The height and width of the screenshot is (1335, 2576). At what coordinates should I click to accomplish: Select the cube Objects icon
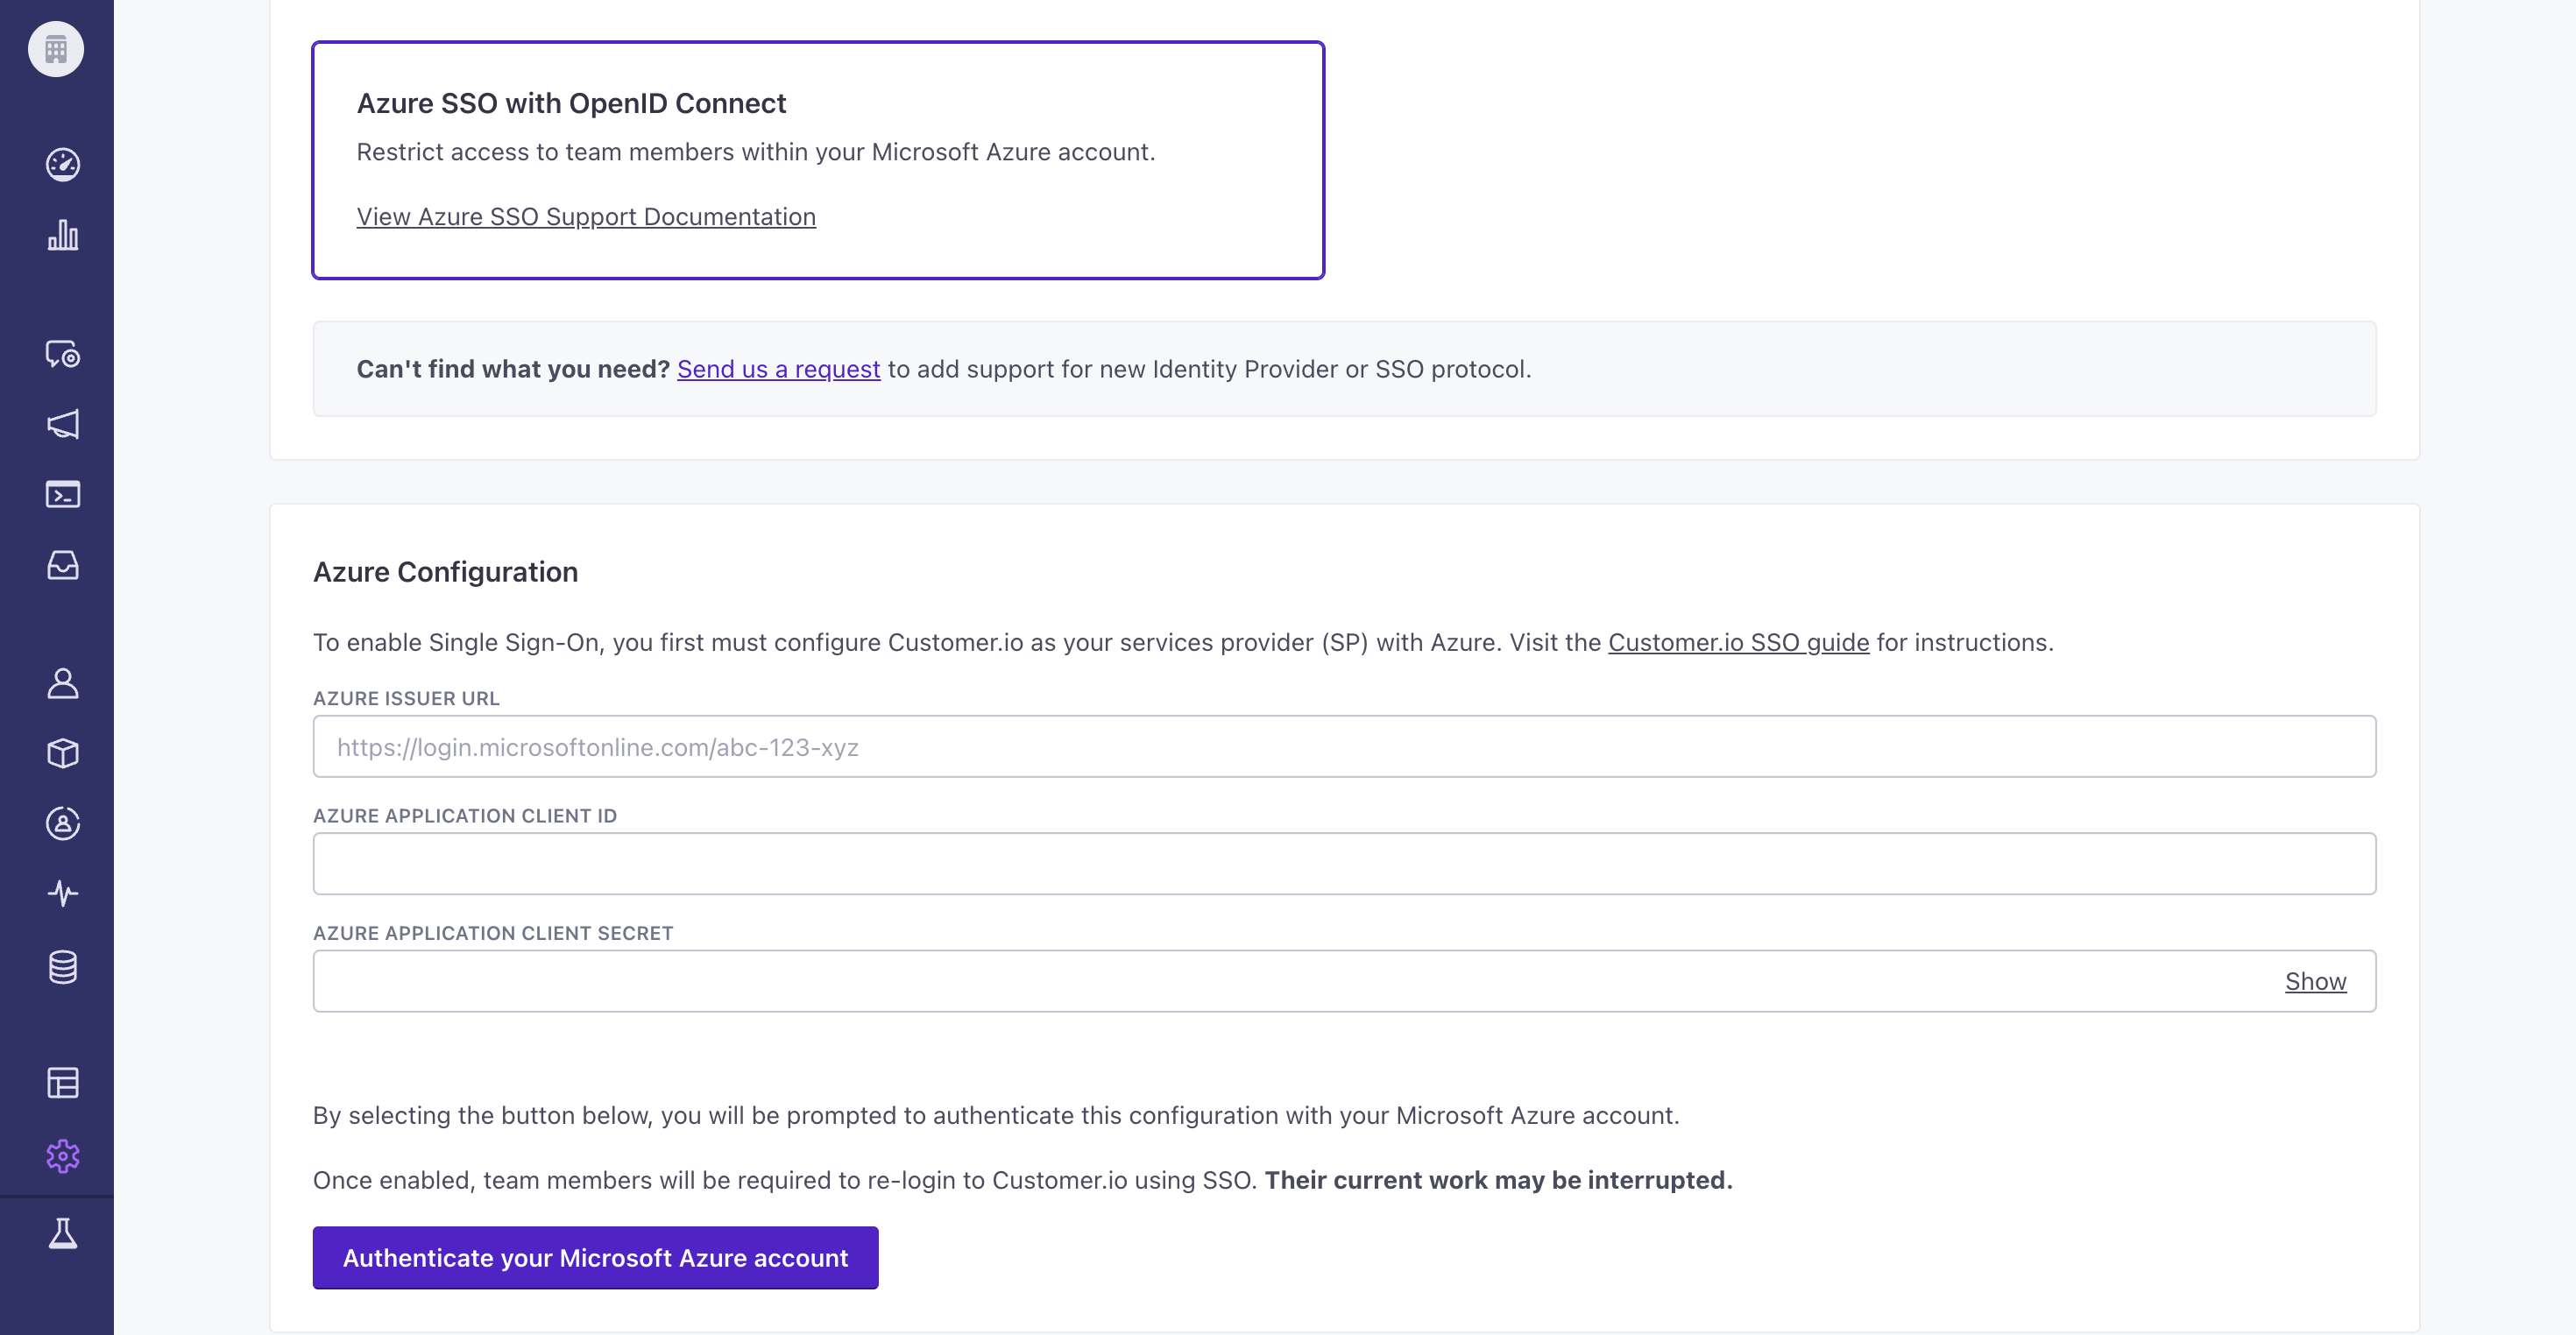pyautogui.click(x=63, y=753)
